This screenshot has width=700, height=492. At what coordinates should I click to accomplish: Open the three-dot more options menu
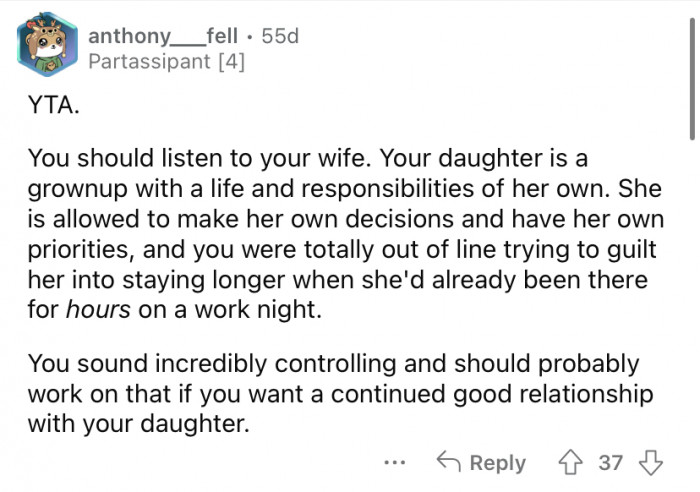(x=395, y=463)
